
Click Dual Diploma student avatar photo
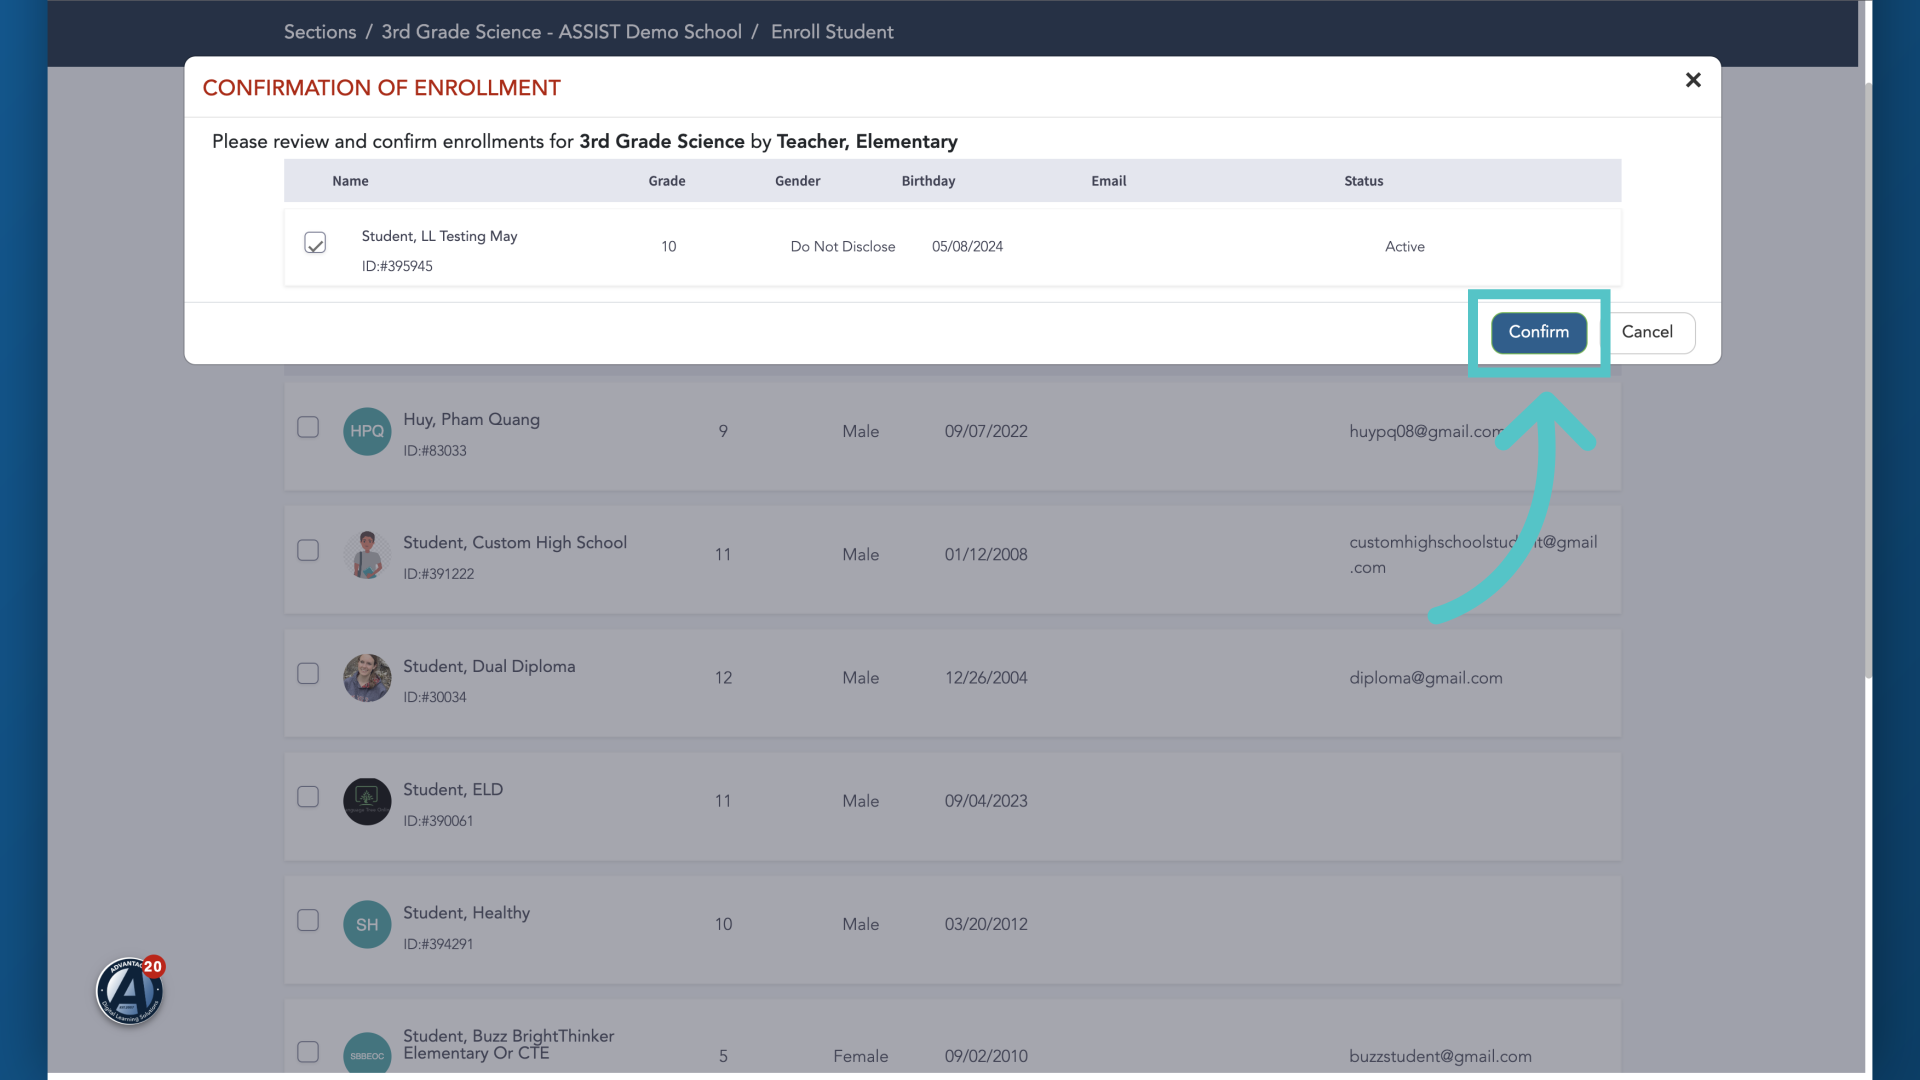(367, 678)
